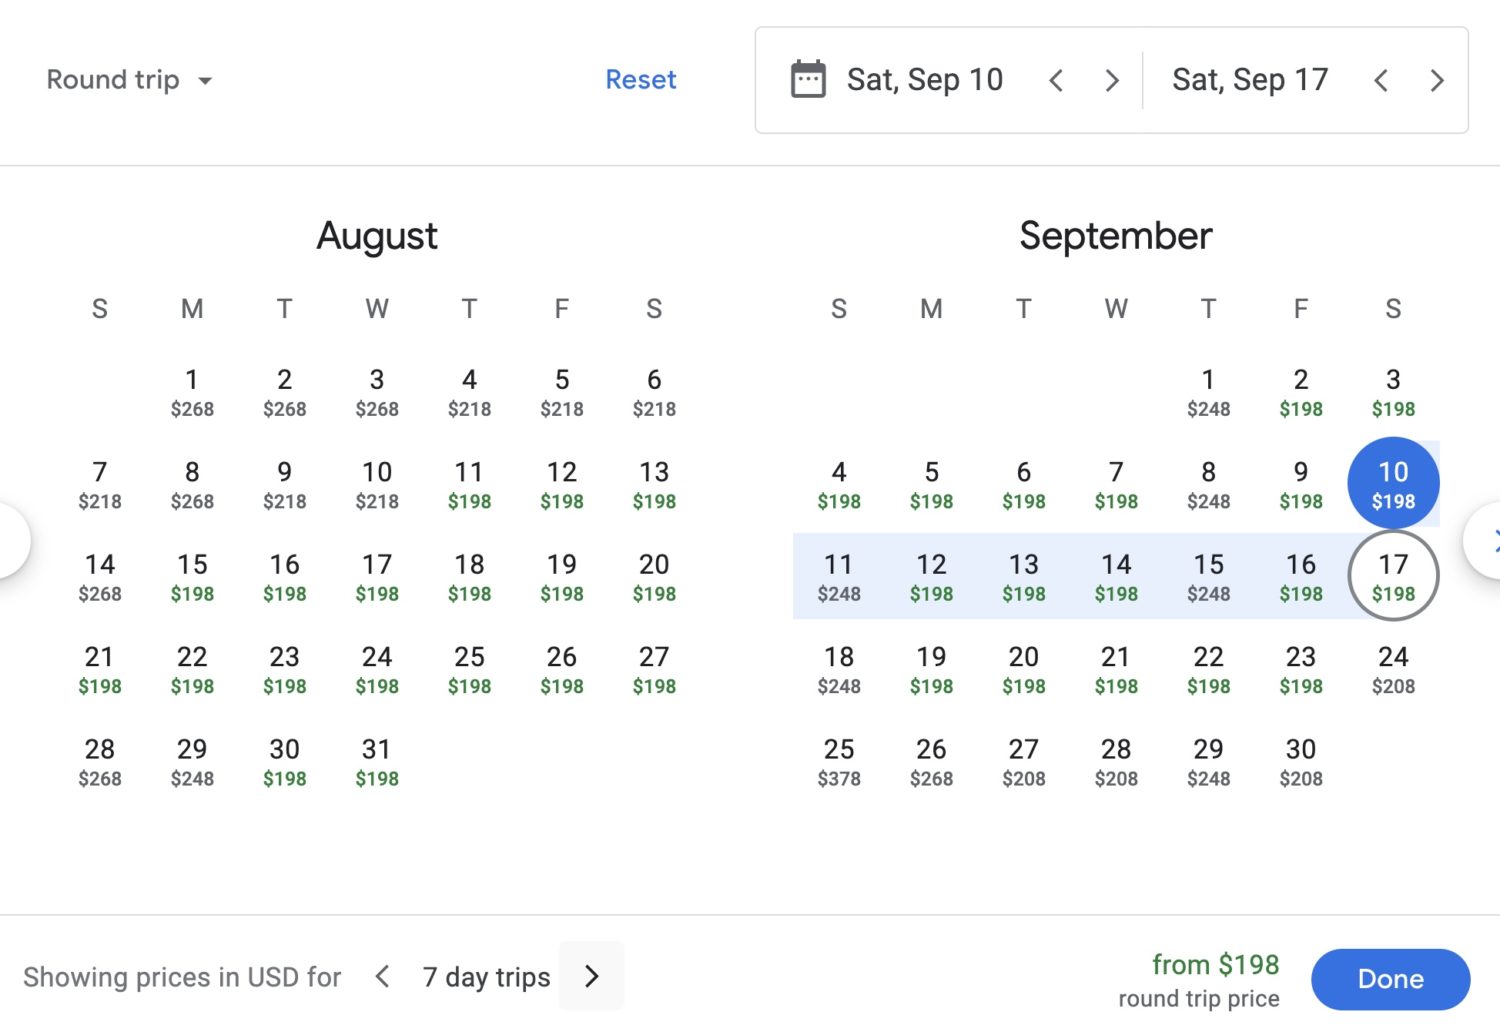Click the Sat, Sep 10 date field

pos(925,79)
